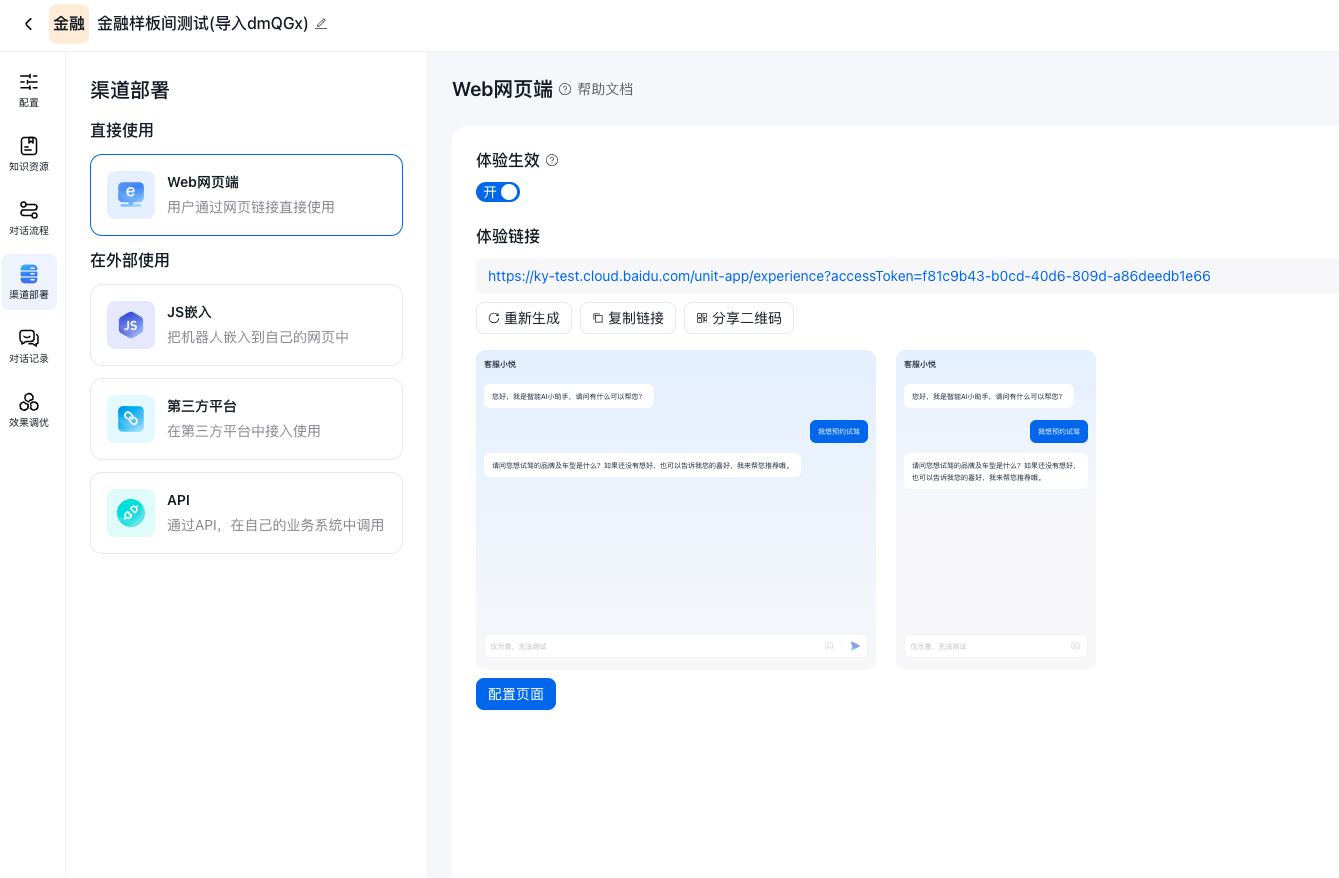Screen dimensions: 1339x878
Task: Click the Web网页端 monitor icon
Action: (x=131, y=195)
